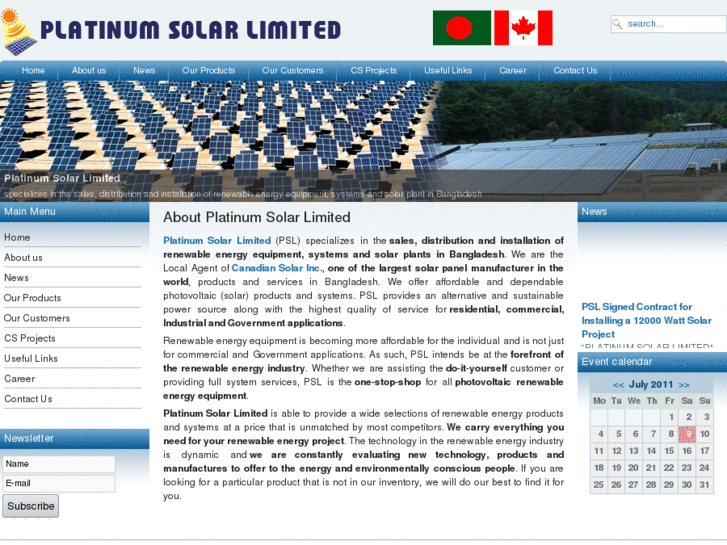
Task: Select day 13 in the calendar
Action: tap(634, 451)
